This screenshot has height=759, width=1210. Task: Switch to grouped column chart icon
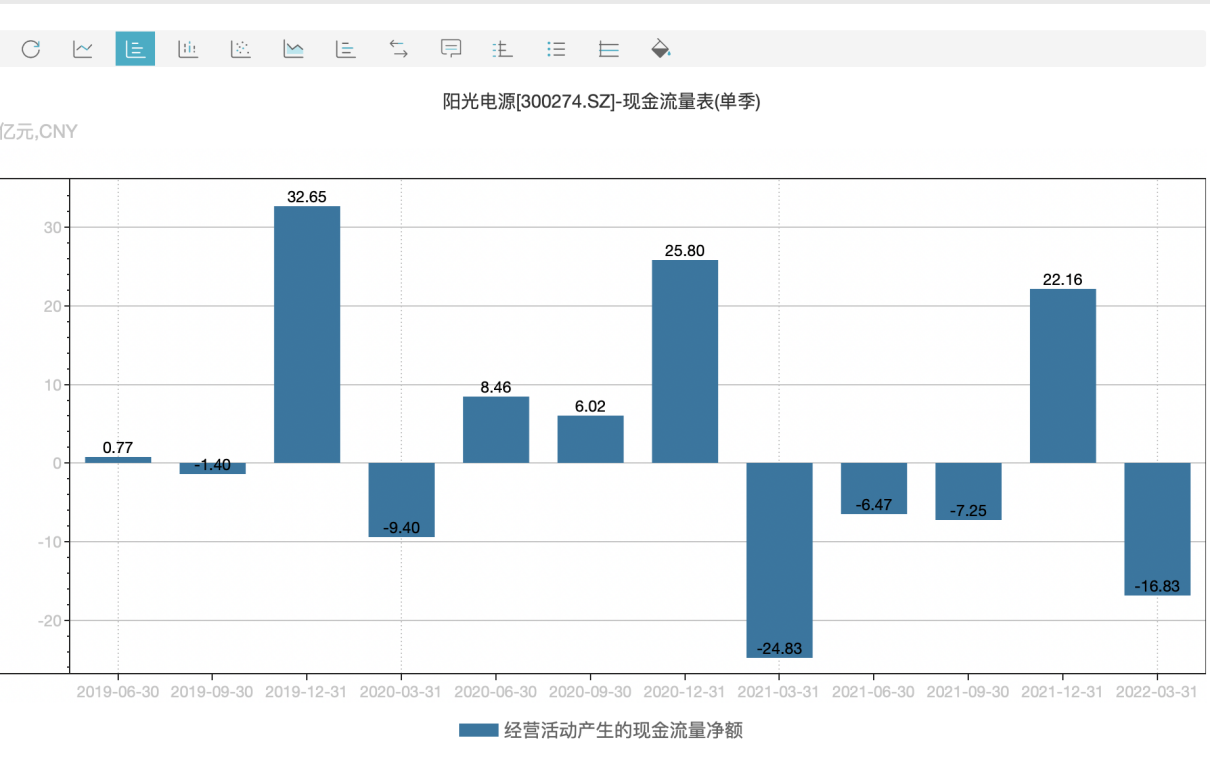[x=188, y=48]
